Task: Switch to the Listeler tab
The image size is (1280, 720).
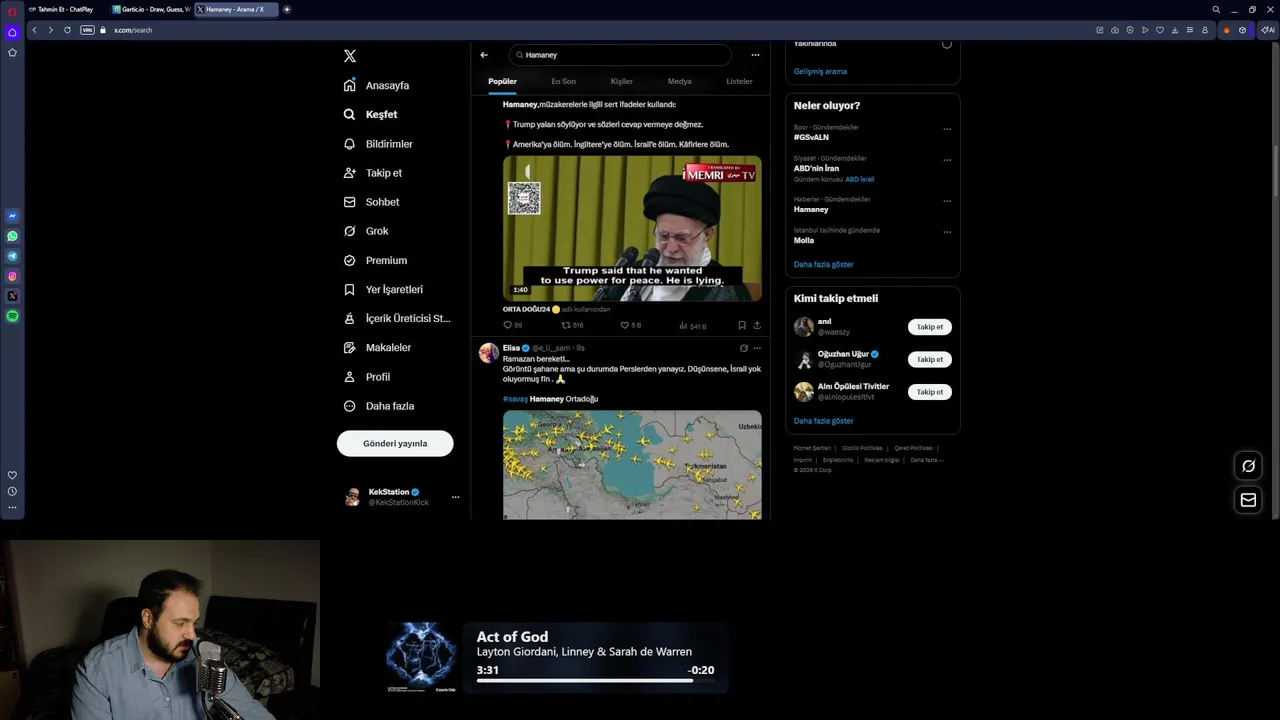Action: 739,81
